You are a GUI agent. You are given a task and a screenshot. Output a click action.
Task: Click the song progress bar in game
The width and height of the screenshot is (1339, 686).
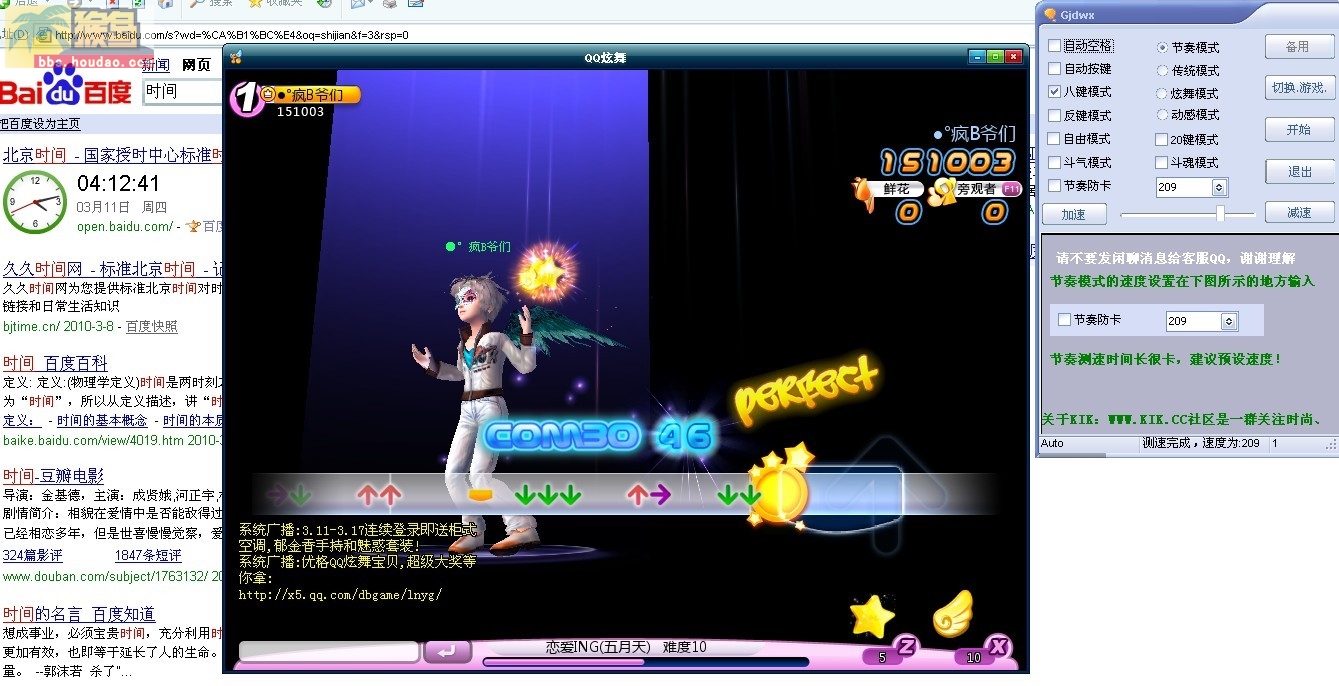[646, 662]
